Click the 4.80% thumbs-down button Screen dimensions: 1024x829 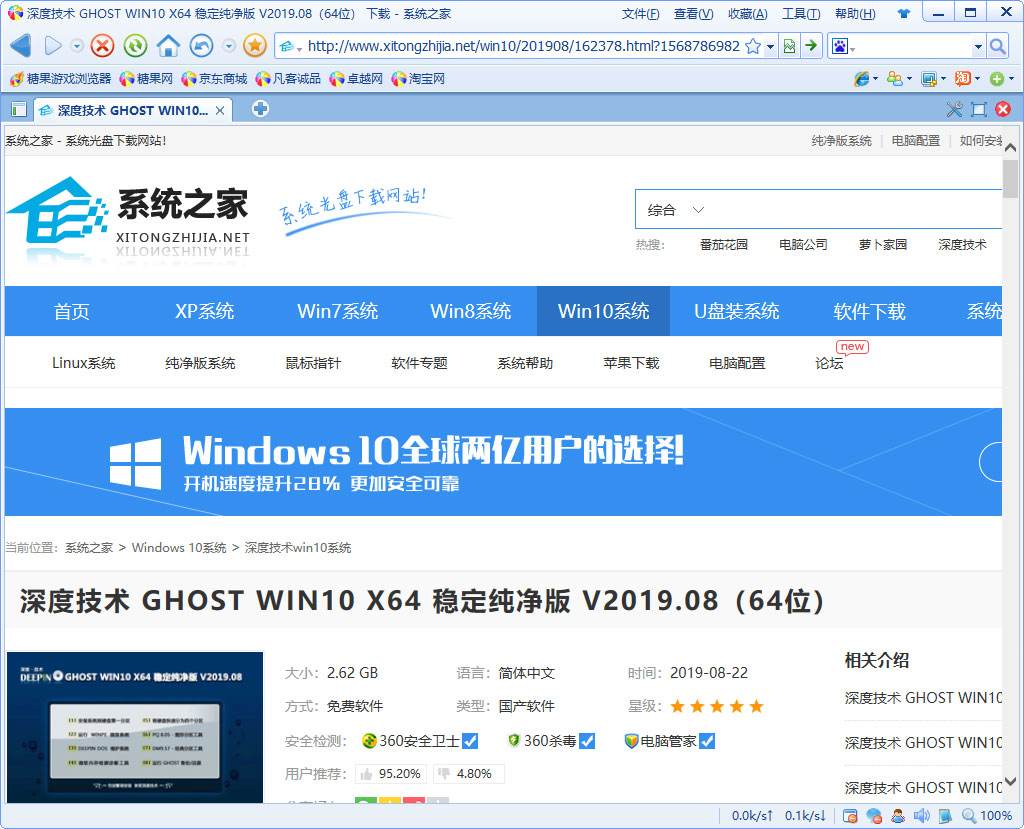(467, 773)
